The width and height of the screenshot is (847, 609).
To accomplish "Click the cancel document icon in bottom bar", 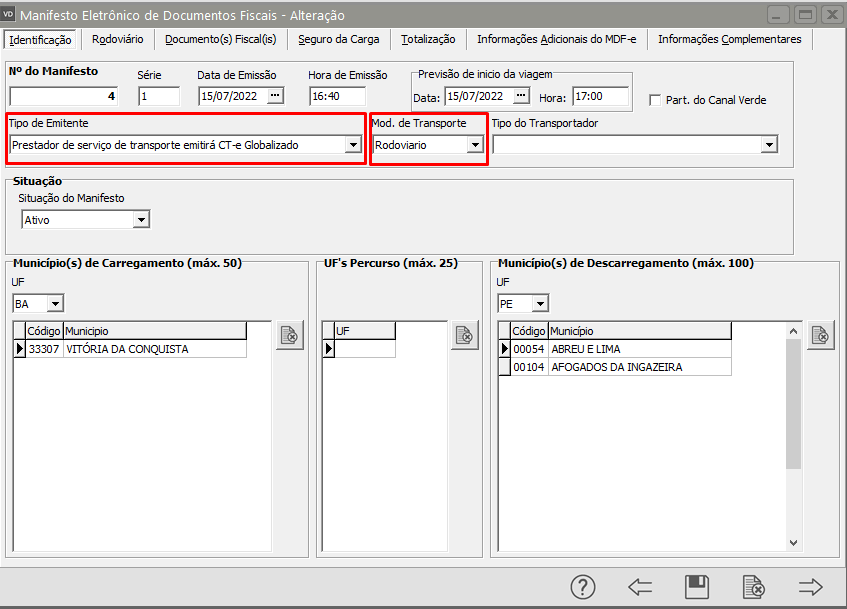I will [754, 587].
